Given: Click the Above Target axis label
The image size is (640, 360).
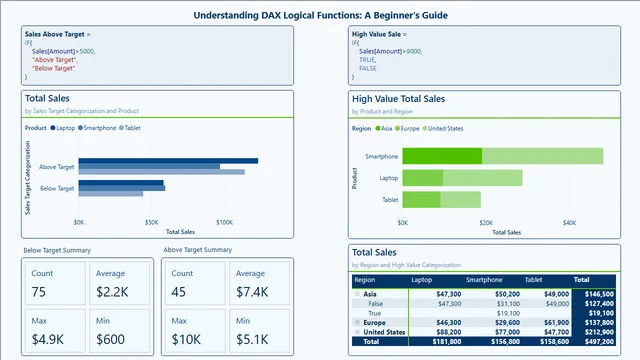Looking at the screenshot, I should coord(57,167).
